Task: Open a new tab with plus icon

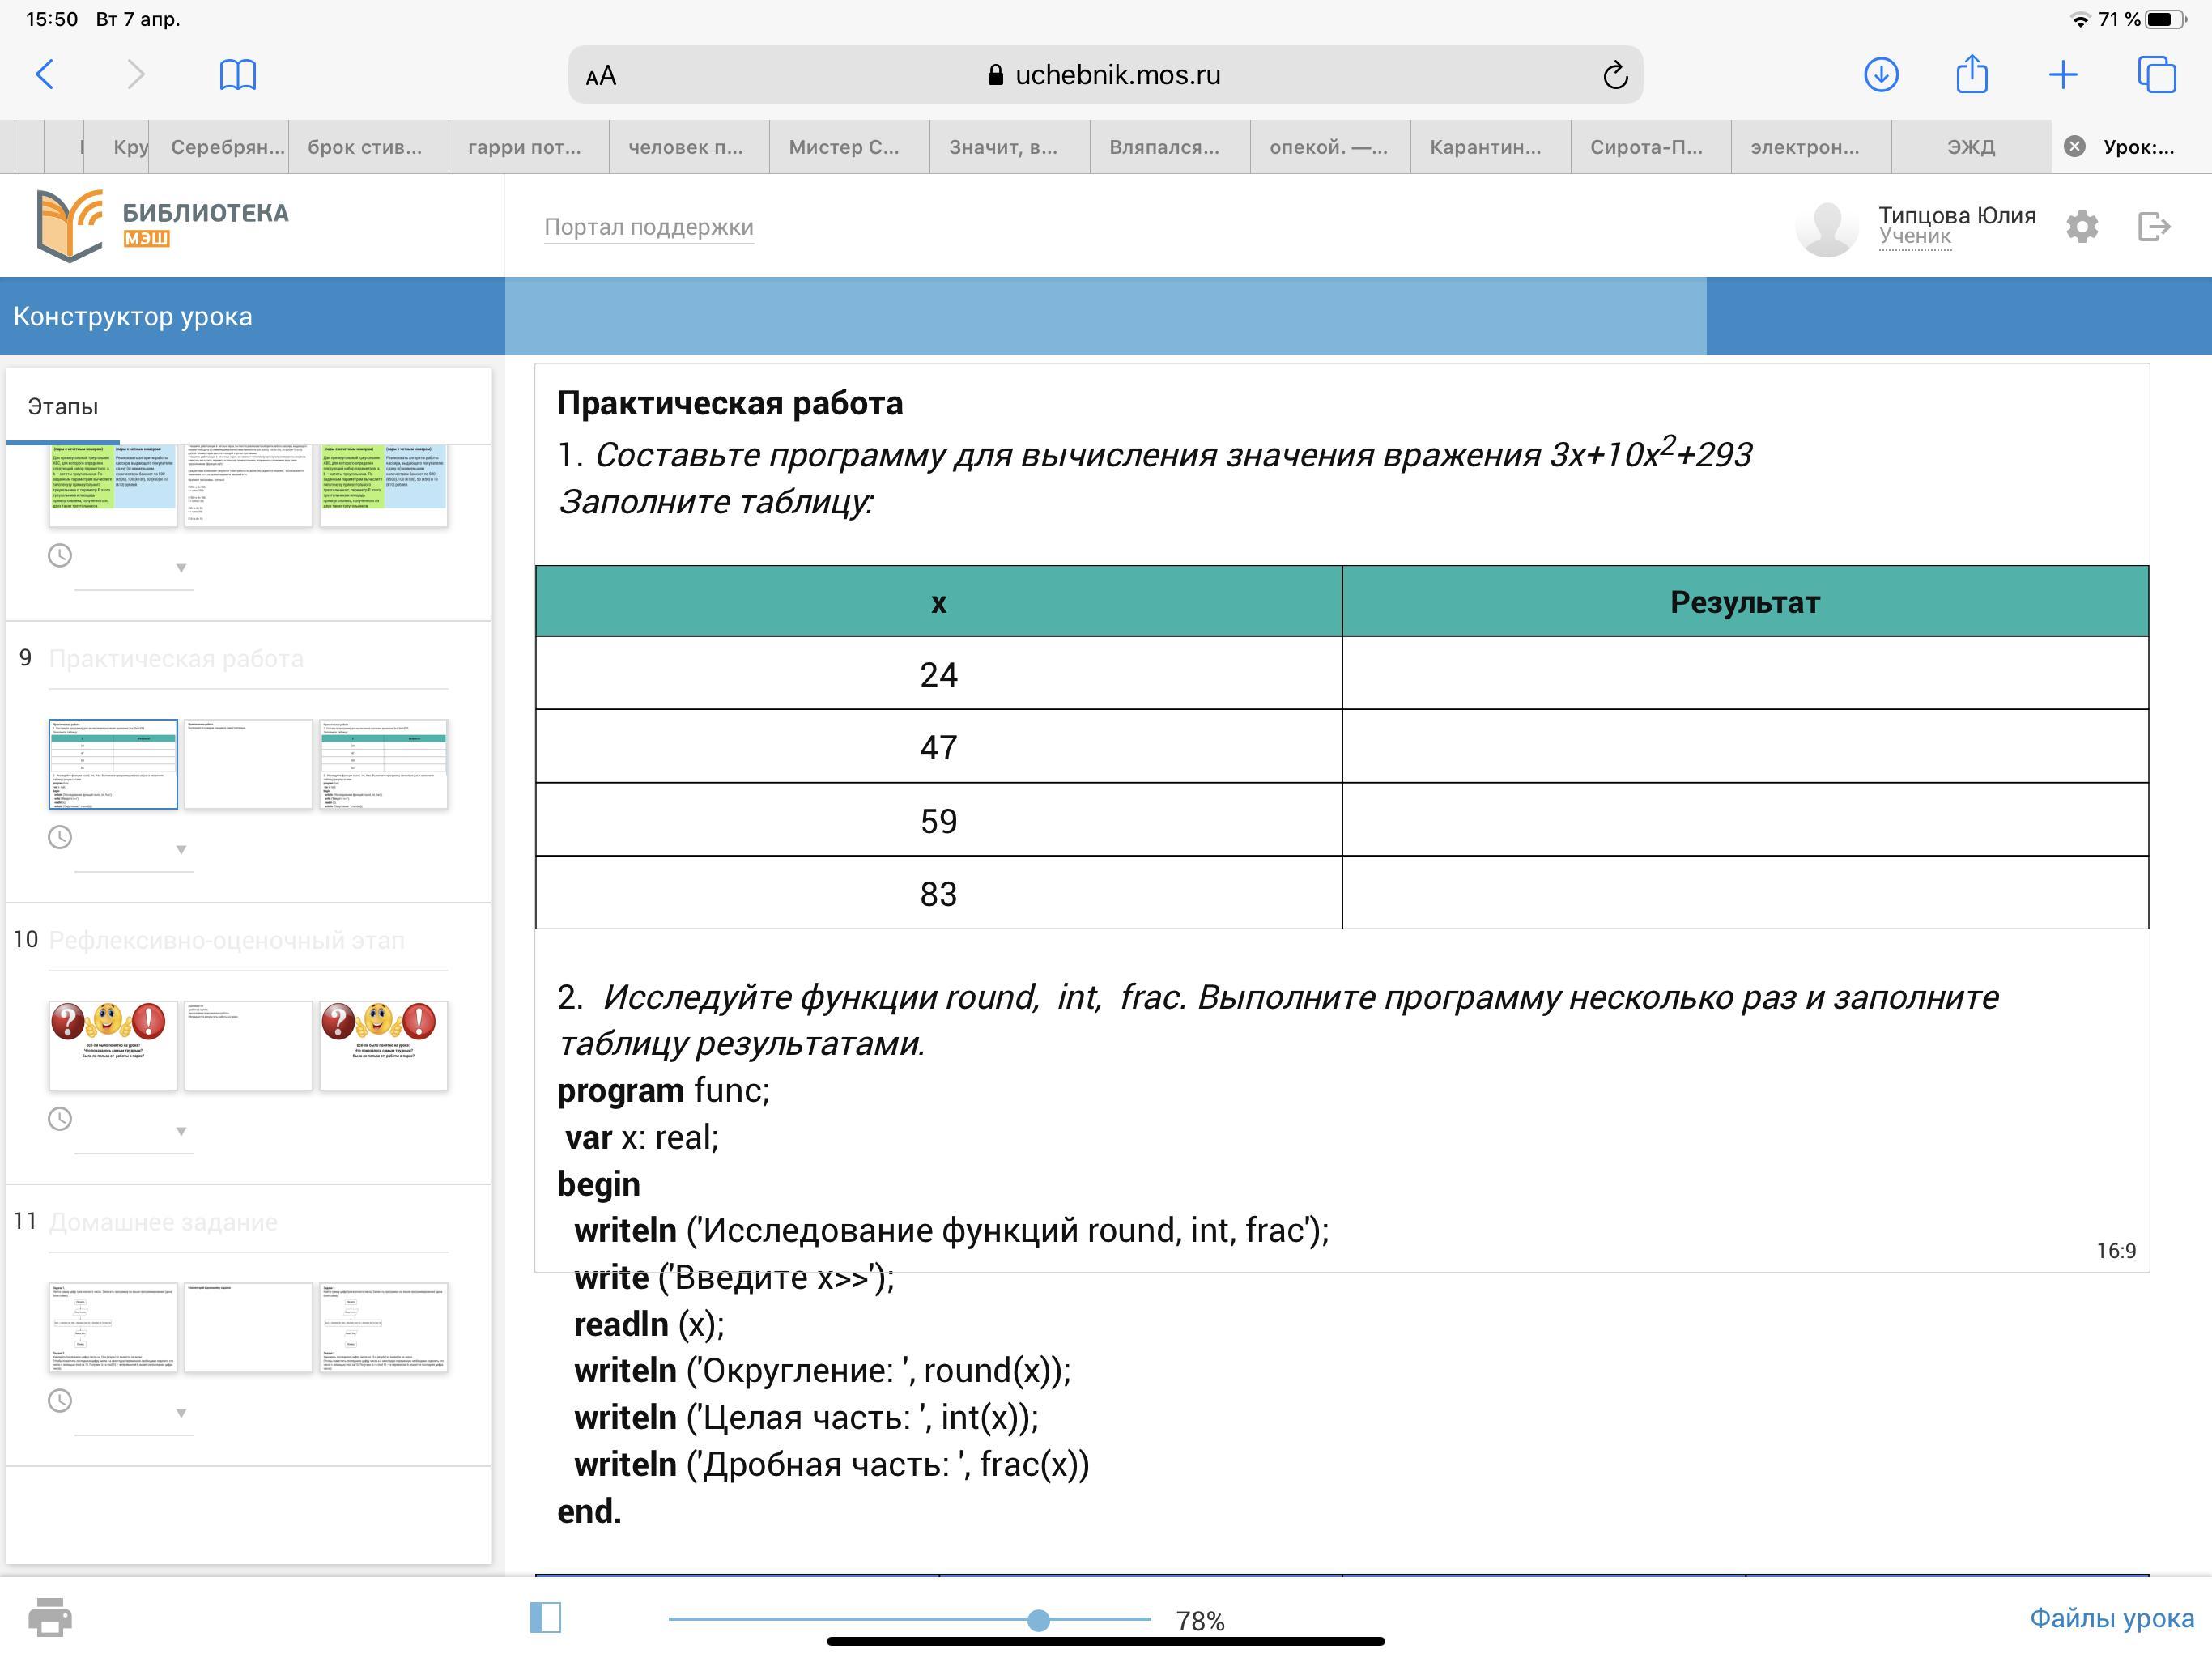Action: point(2062,74)
